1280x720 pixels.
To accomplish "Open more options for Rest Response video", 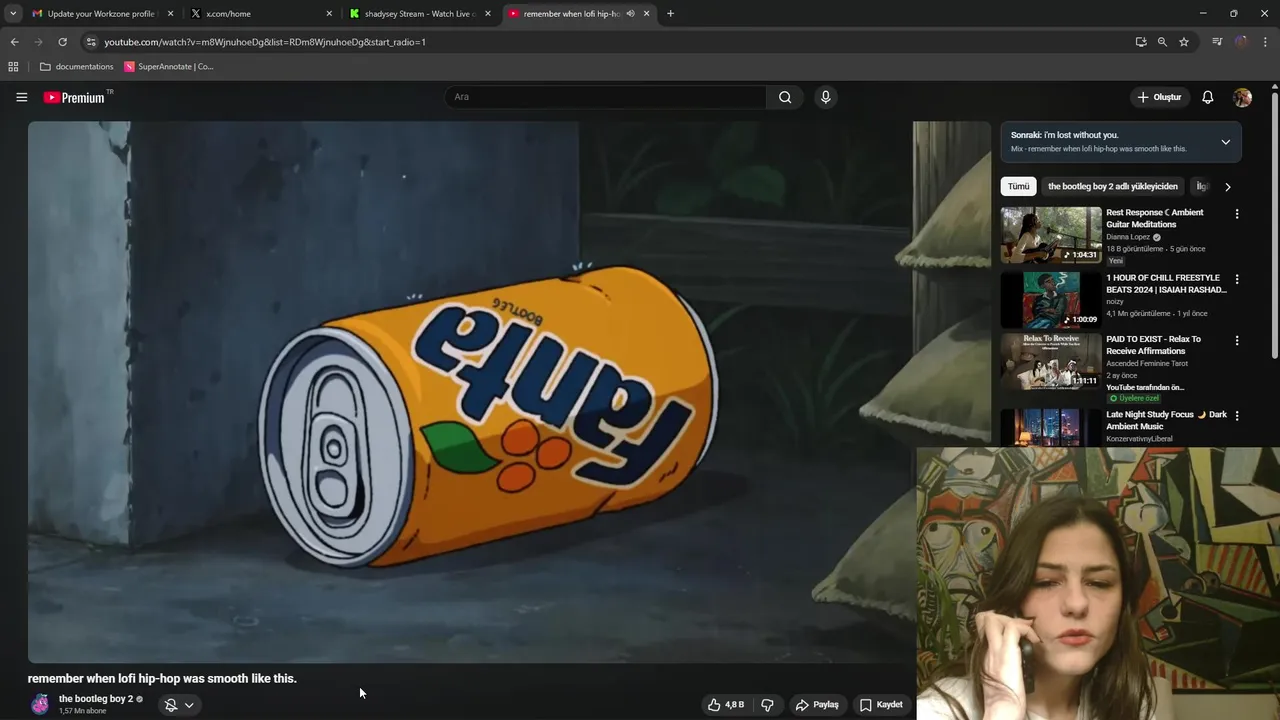I will (1237, 214).
